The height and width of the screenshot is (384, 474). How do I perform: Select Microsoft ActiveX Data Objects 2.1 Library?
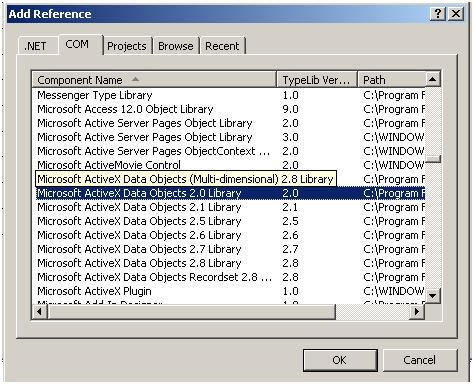[x=230, y=207]
